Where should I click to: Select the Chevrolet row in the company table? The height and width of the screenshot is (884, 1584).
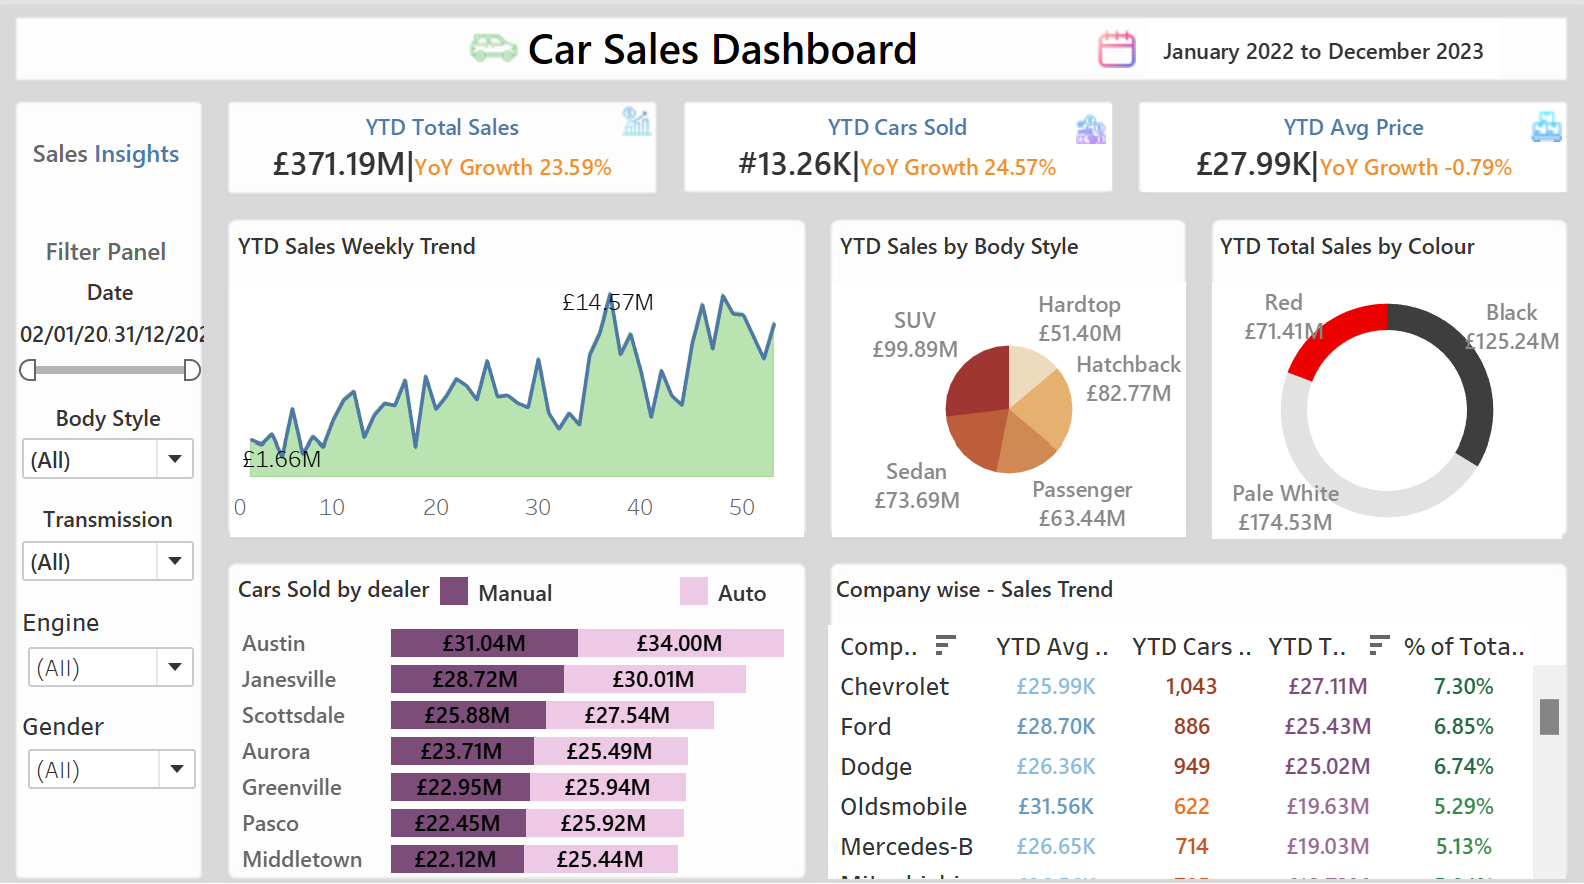[894, 687]
